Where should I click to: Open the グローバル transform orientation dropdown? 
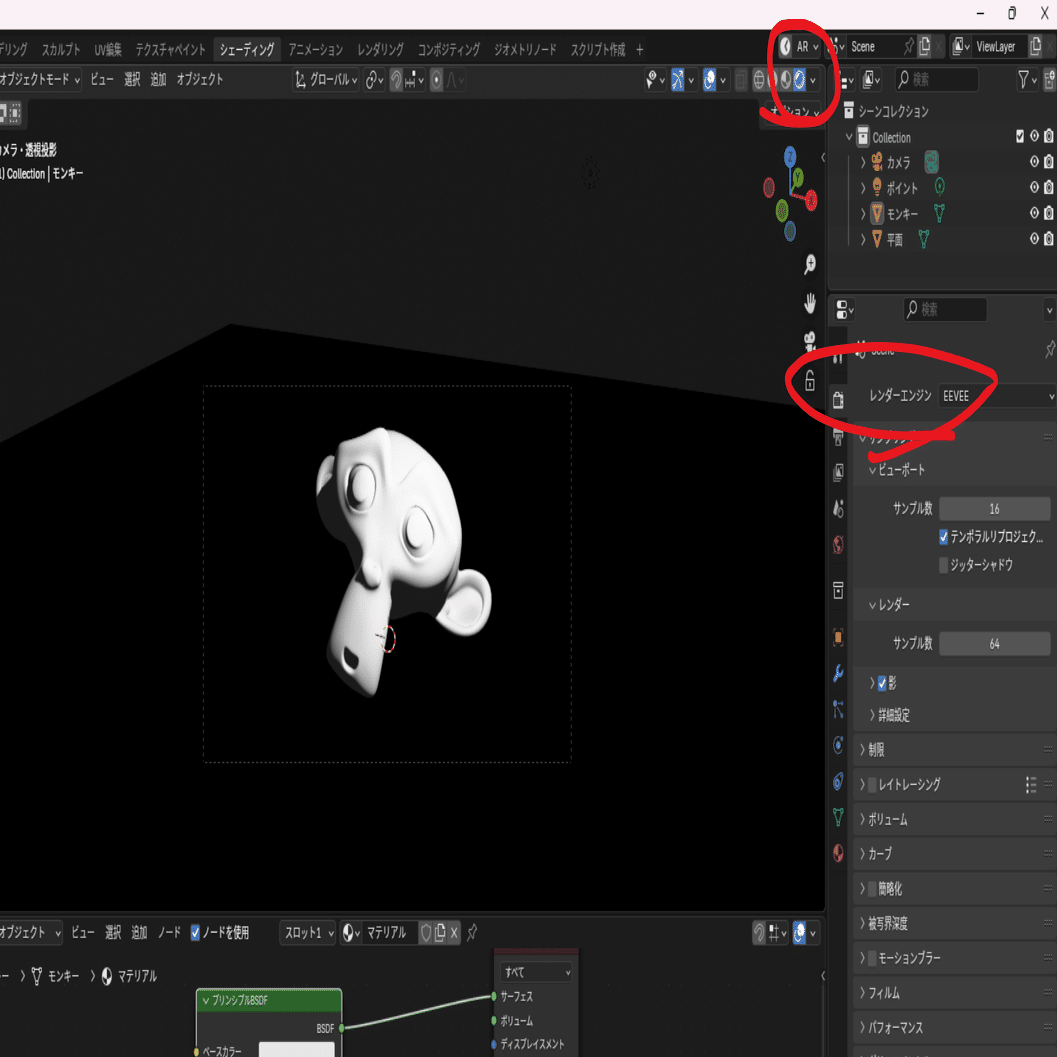326,80
